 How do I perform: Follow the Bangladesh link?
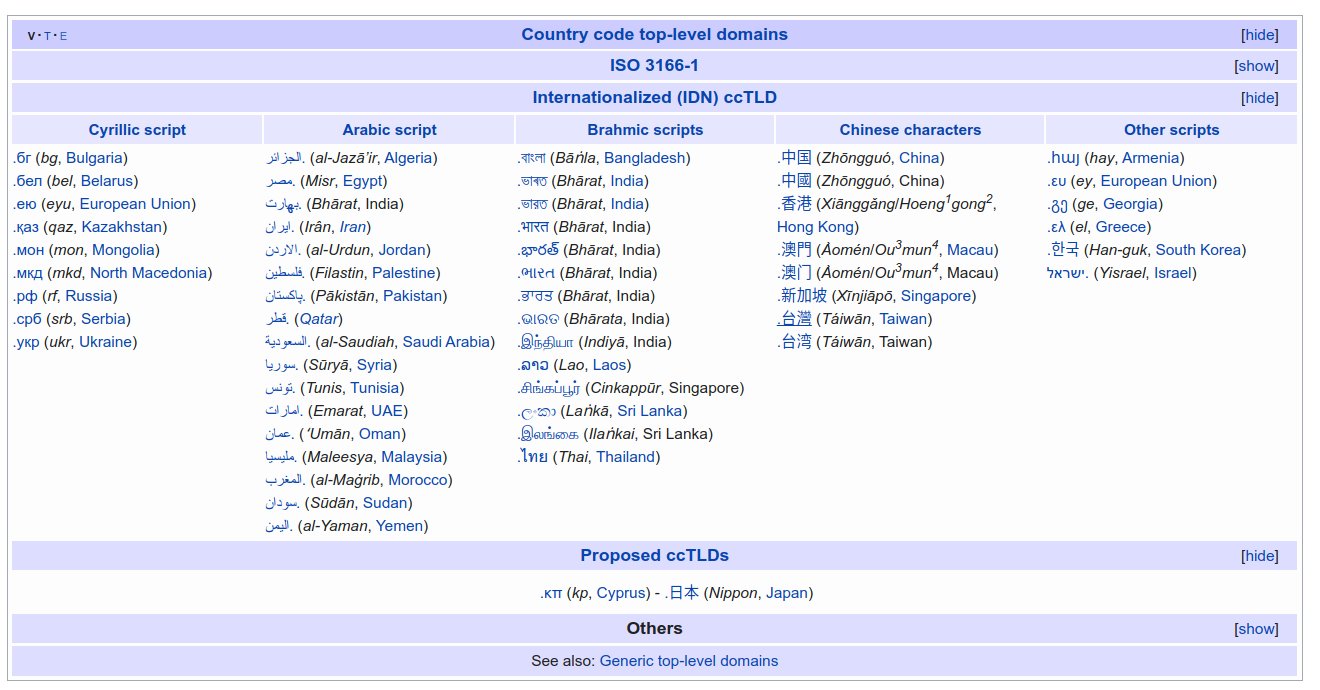(644, 158)
